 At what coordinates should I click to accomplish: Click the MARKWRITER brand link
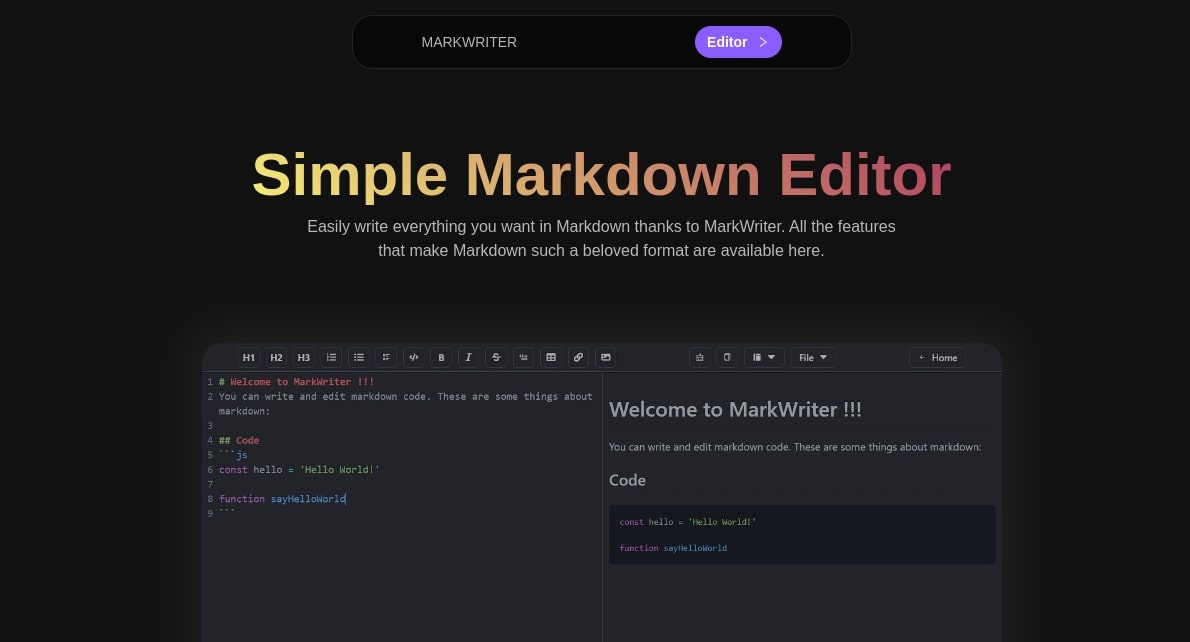click(469, 42)
